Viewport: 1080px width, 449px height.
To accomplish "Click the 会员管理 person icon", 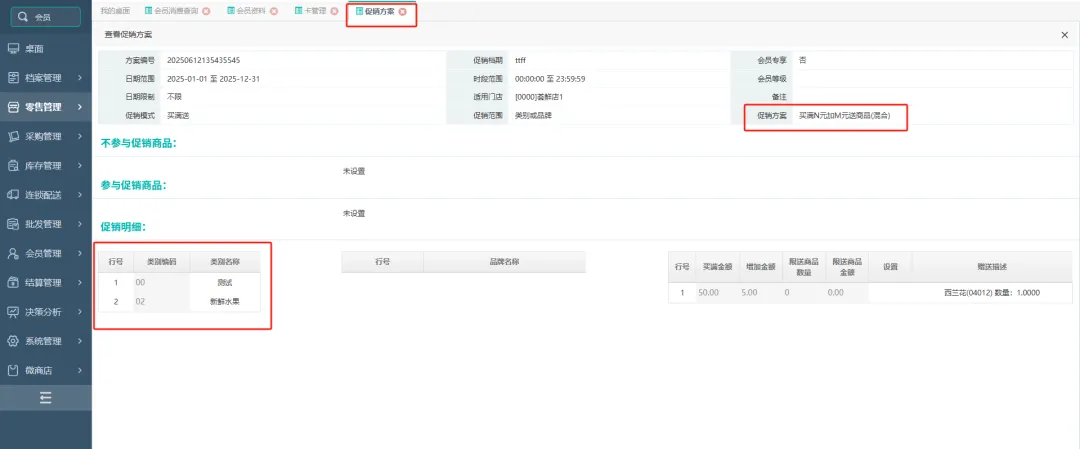I will pos(14,253).
